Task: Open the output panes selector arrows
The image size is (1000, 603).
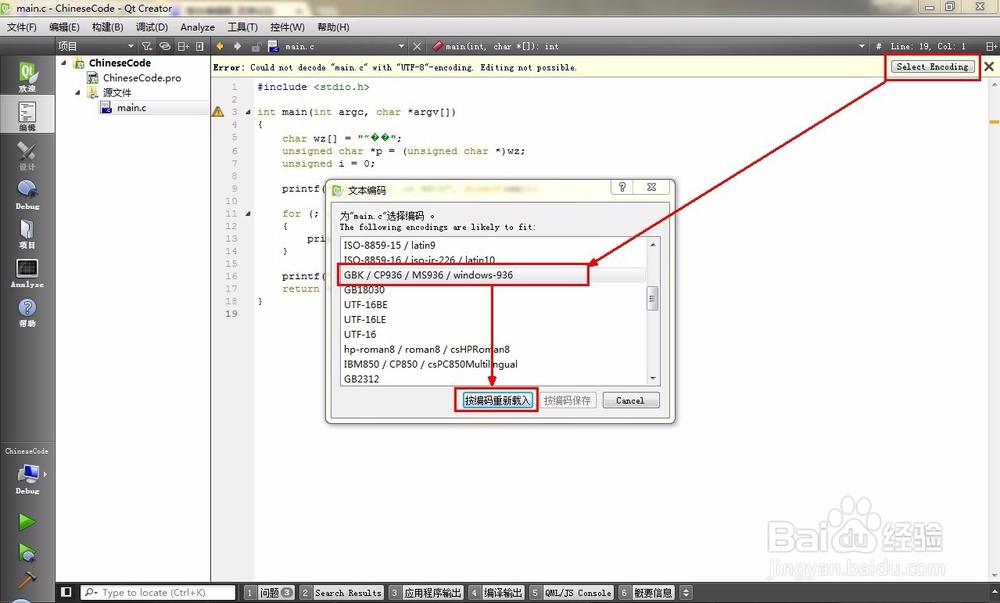Action: (686, 593)
